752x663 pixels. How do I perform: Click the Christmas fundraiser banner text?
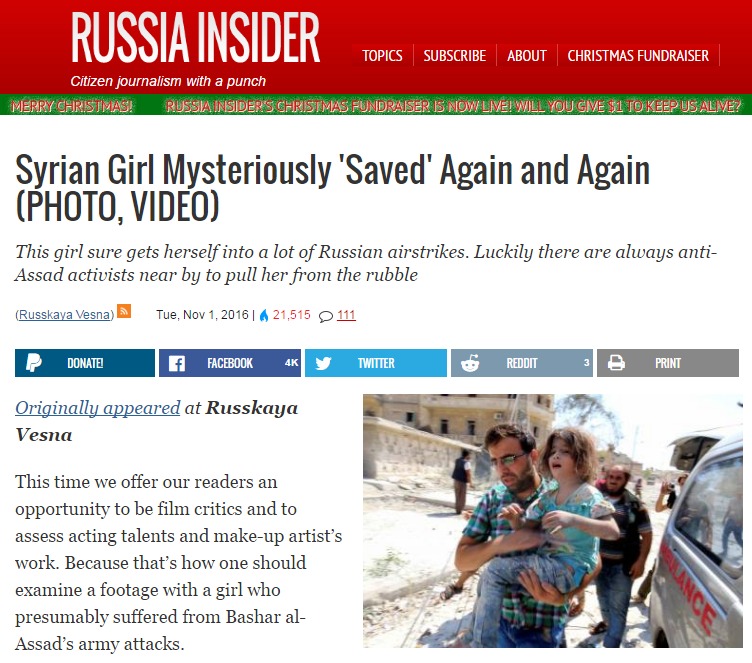[x=453, y=105]
